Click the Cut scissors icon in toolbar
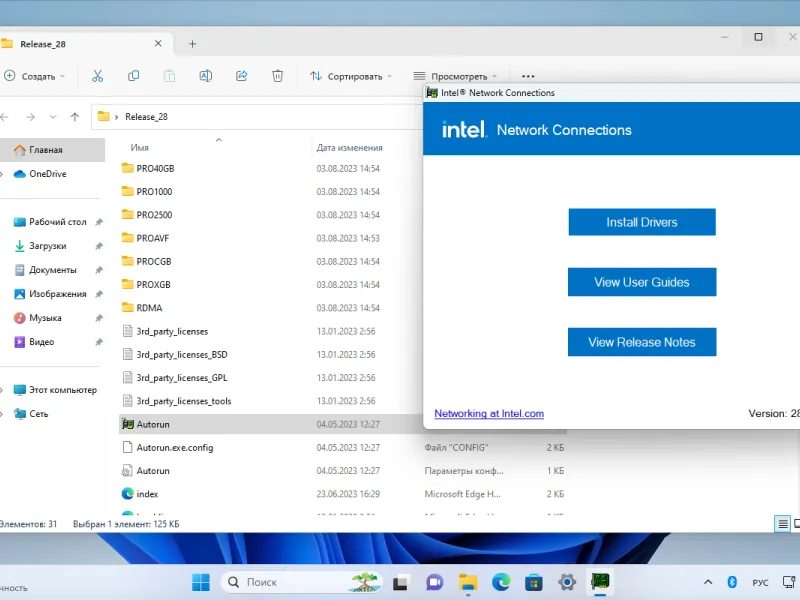800x600 pixels. [97, 76]
